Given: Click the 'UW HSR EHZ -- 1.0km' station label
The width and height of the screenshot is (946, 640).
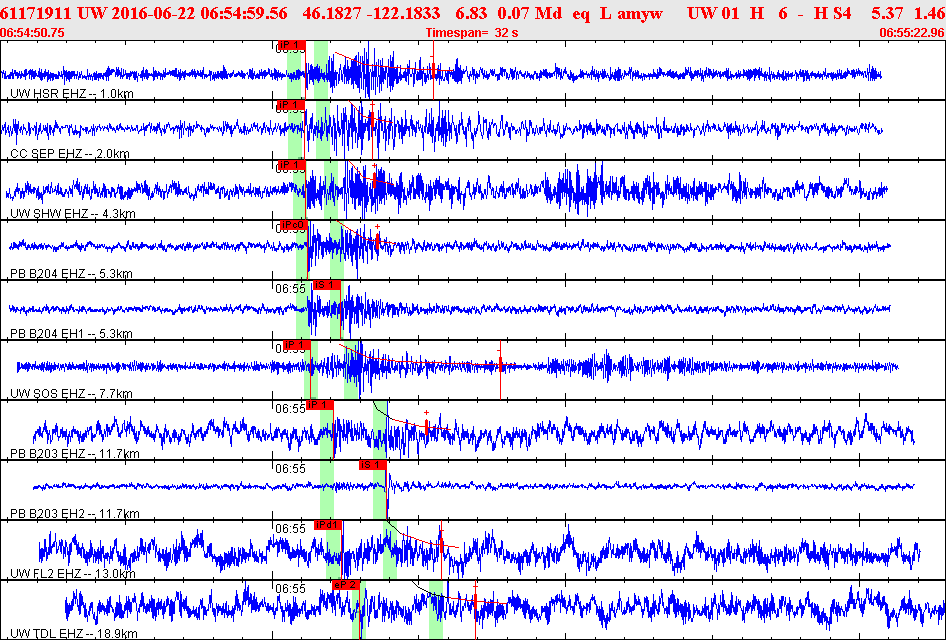Looking at the screenshot, I should pos(72,94).
